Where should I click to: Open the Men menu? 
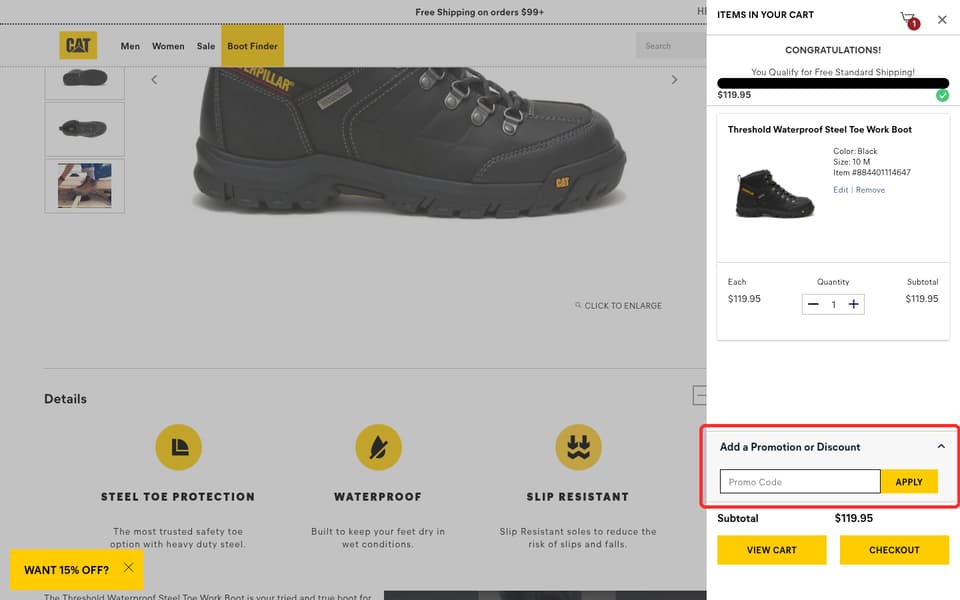coord(130,46)
